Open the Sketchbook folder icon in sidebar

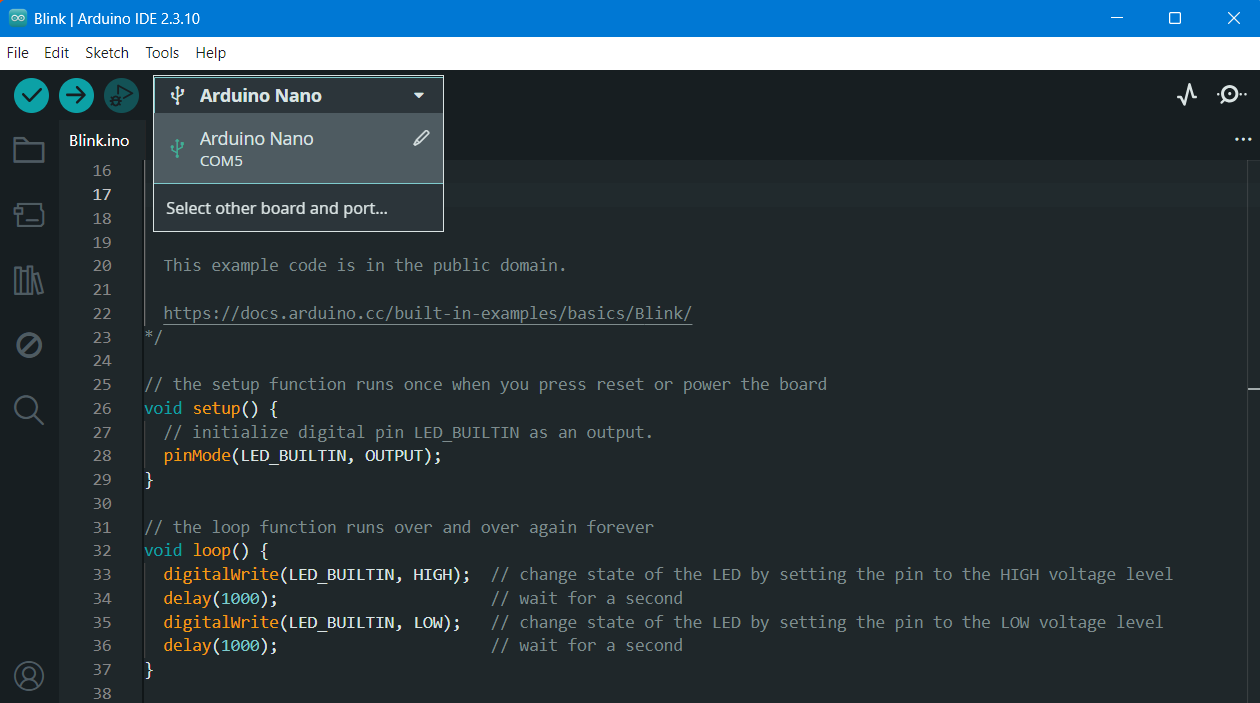(29, 150)
